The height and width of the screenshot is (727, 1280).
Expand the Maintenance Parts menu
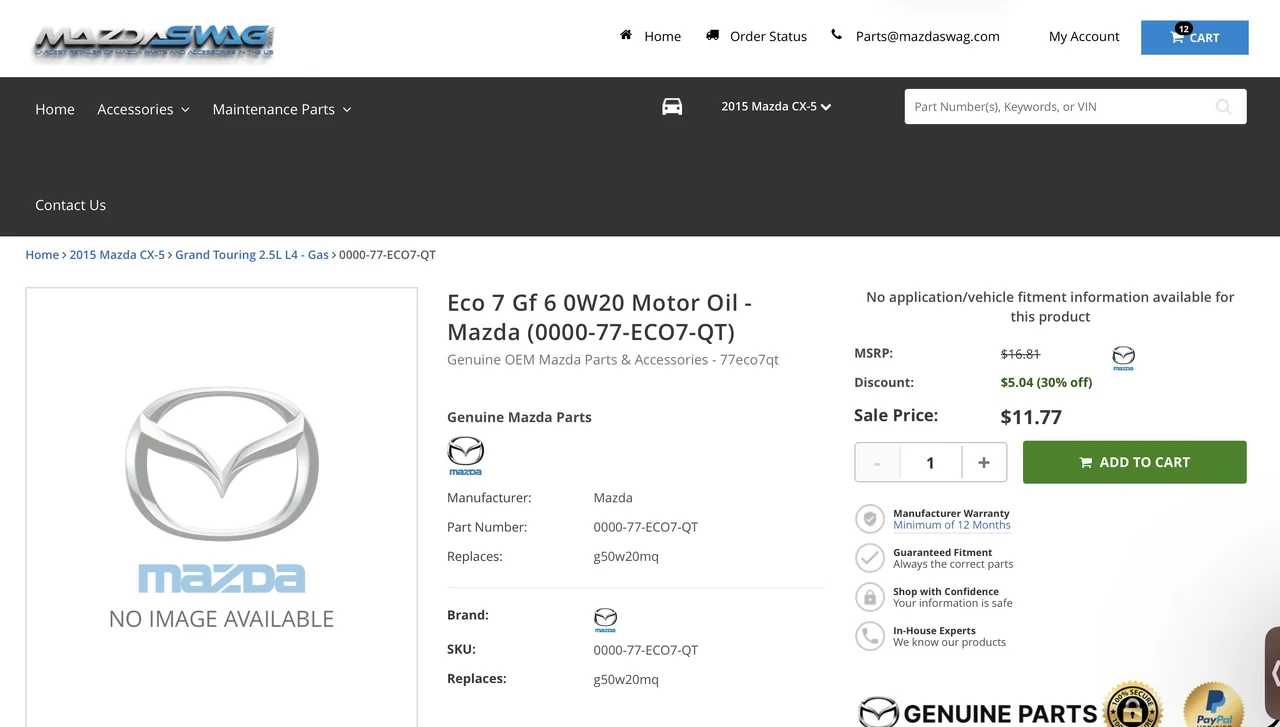tap(281, 109)
